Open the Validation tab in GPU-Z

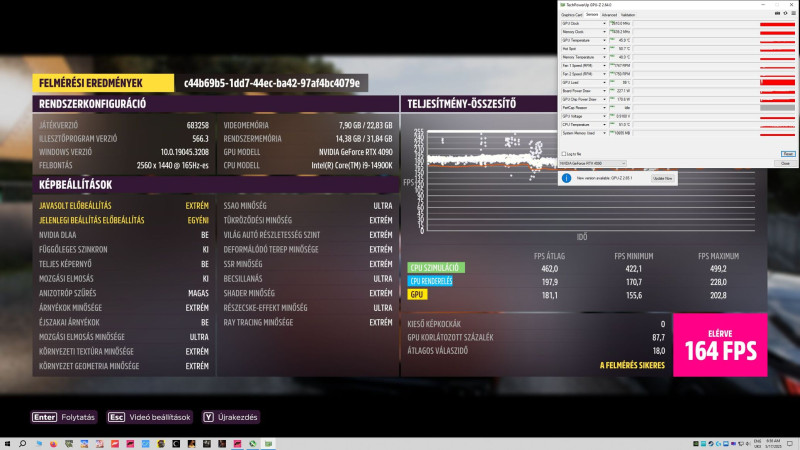click(628, 15)
